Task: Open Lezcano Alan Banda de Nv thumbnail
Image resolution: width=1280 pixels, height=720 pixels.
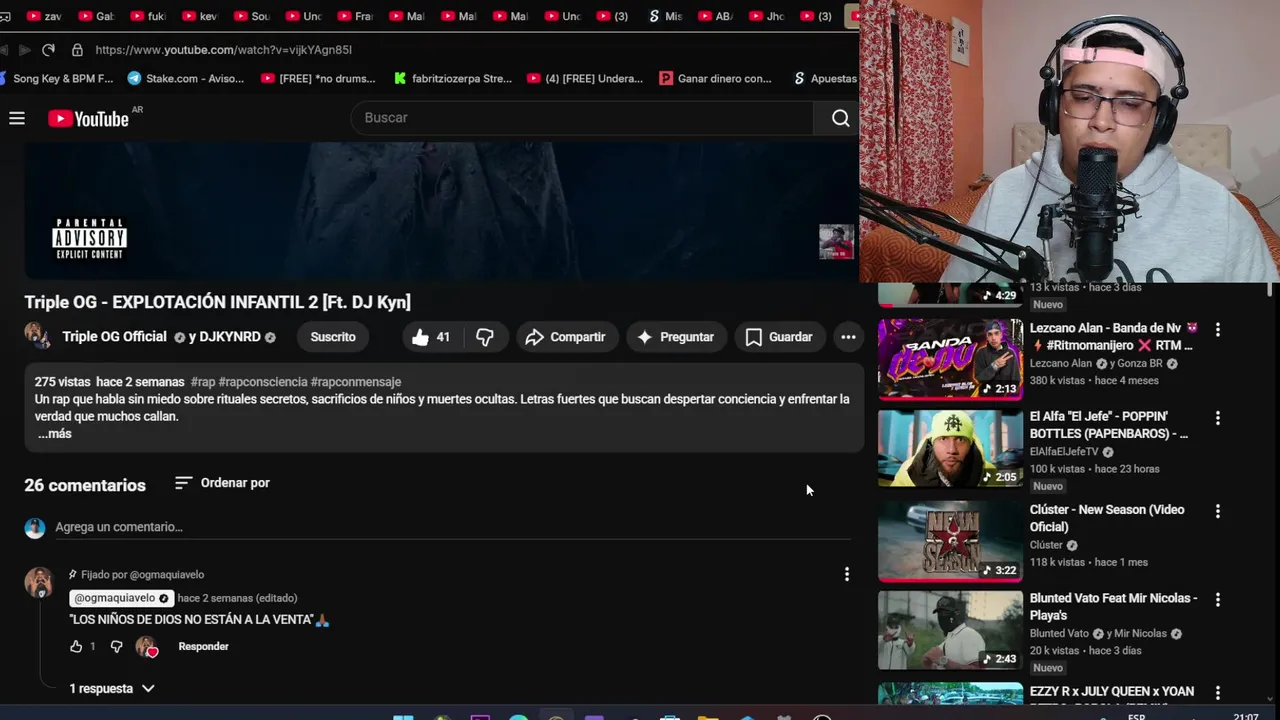Action: tap(950, 359)
